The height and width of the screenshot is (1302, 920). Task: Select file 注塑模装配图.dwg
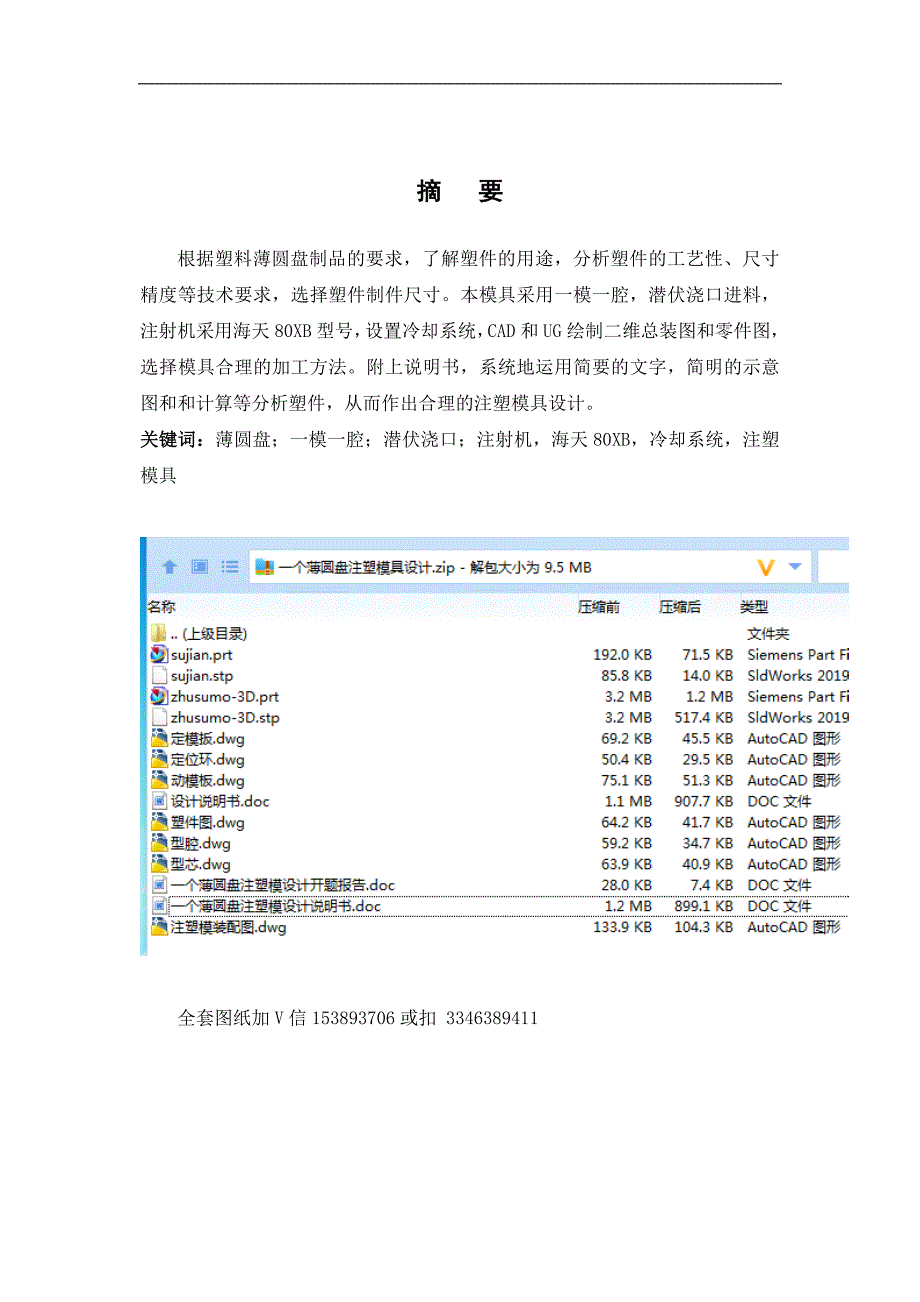(229, 928)
